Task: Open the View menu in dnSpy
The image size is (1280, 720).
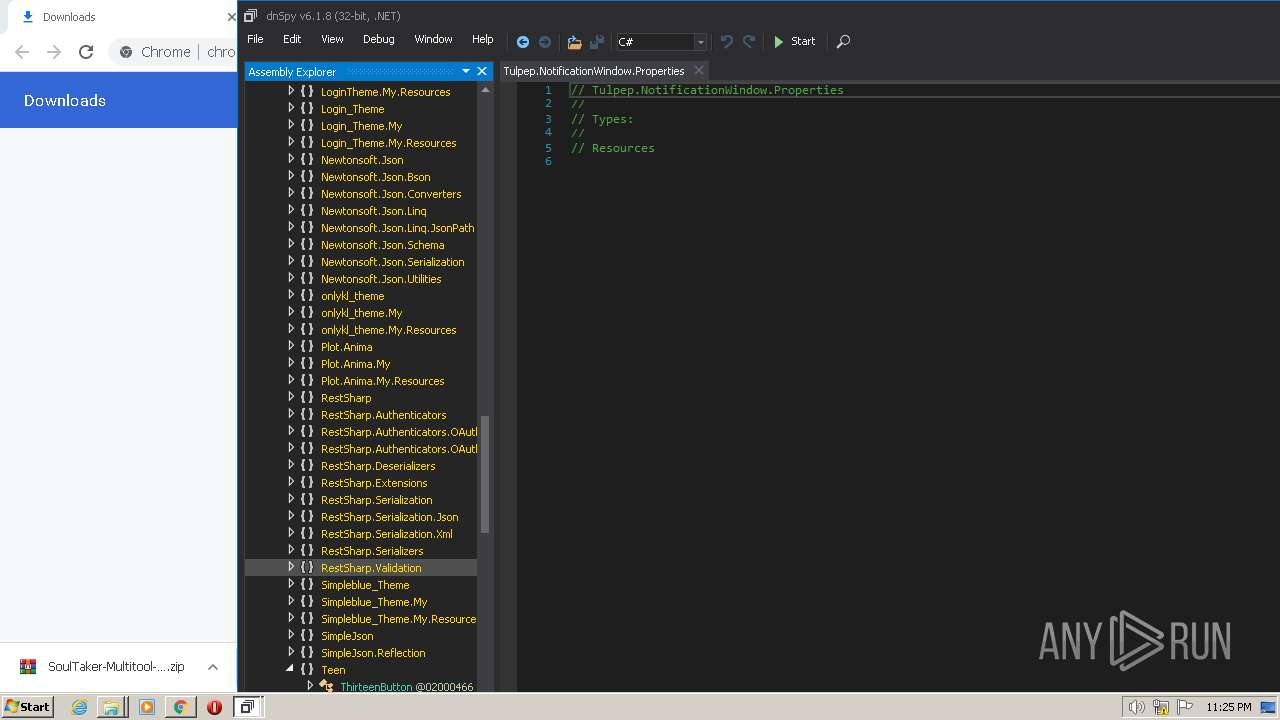Action: click(332, 39)
